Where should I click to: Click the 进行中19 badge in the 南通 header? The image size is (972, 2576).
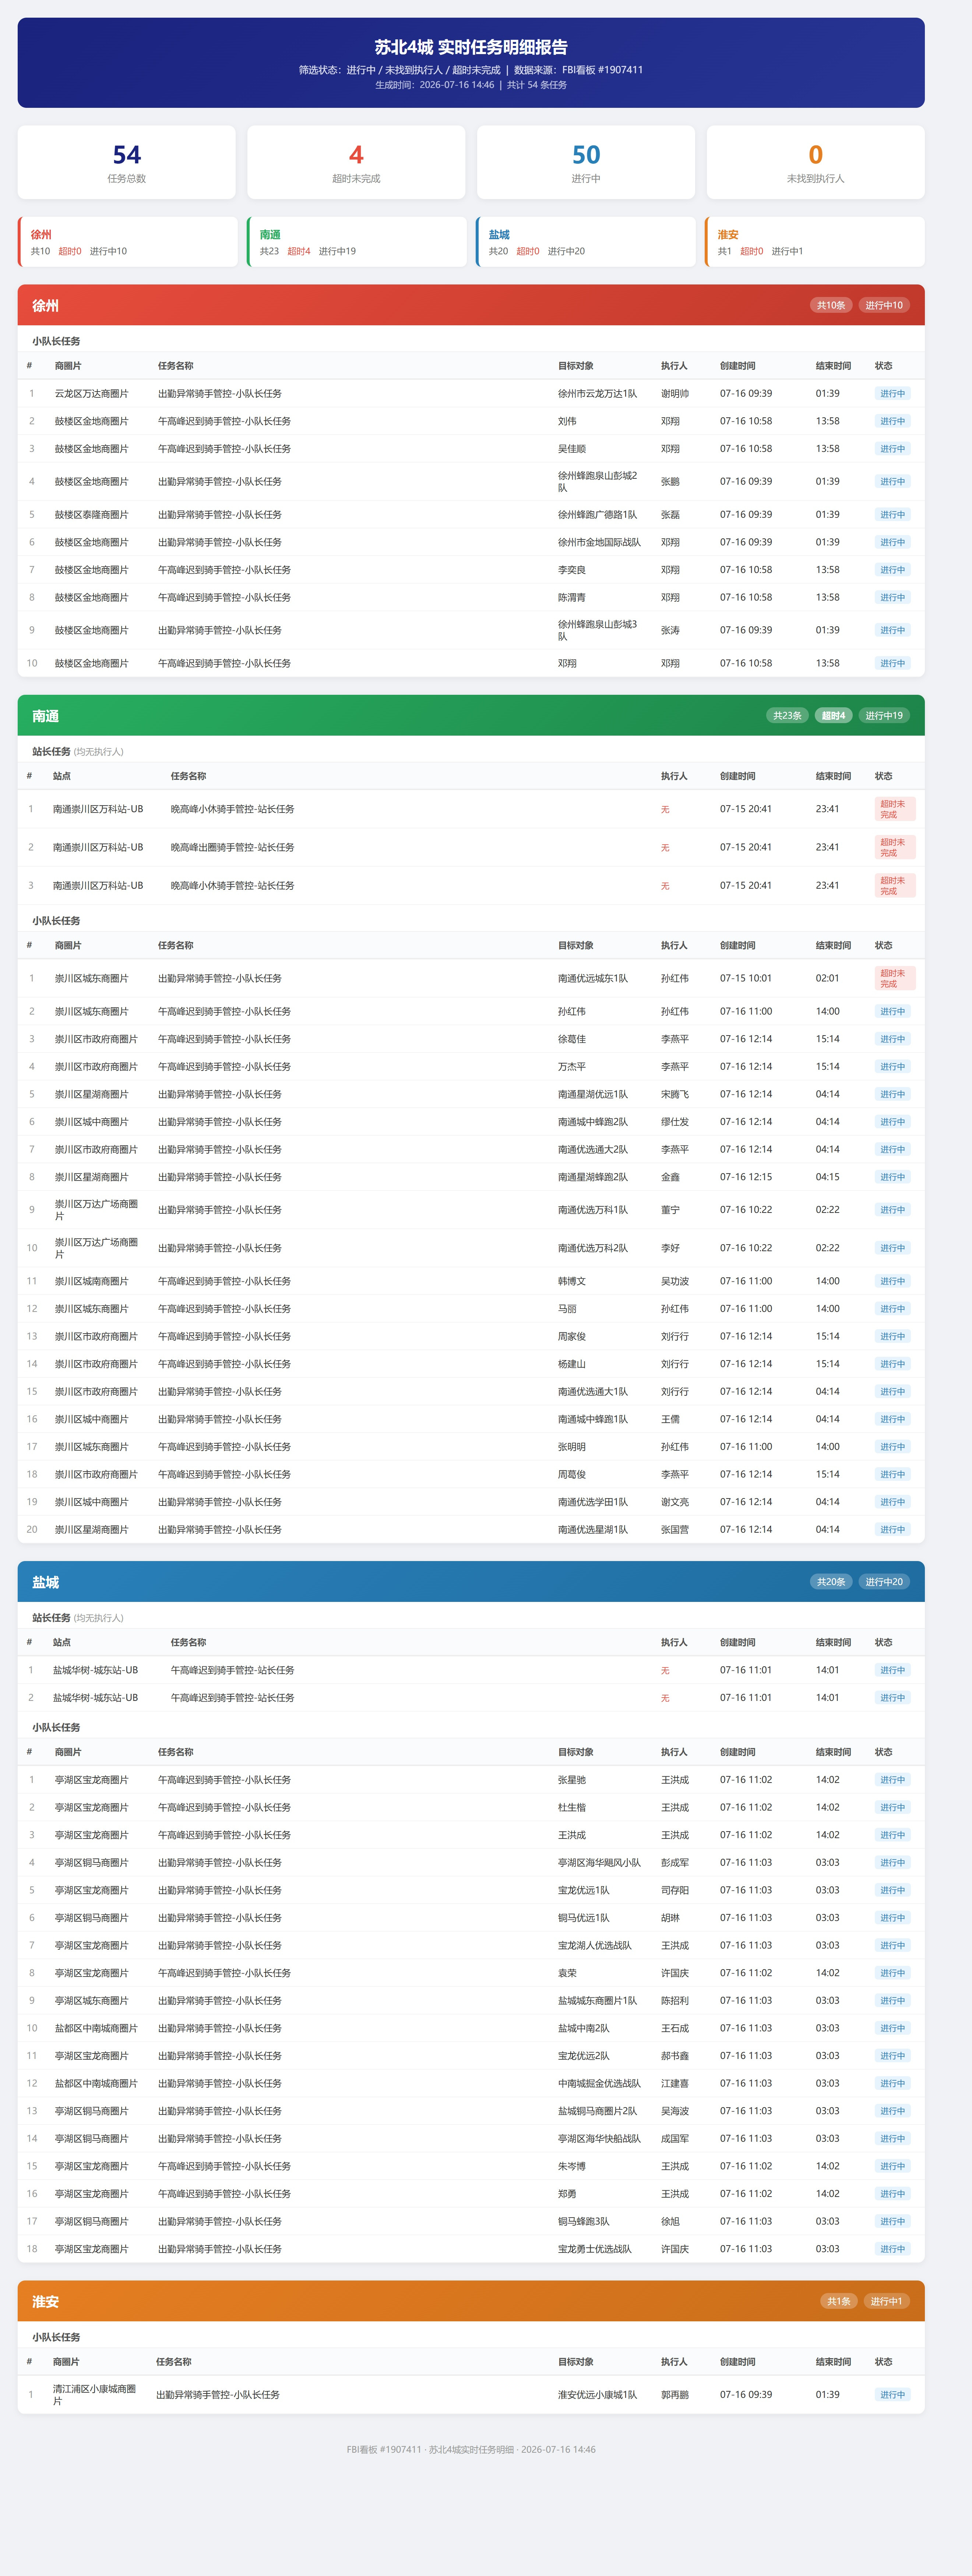tap(884, 715)
